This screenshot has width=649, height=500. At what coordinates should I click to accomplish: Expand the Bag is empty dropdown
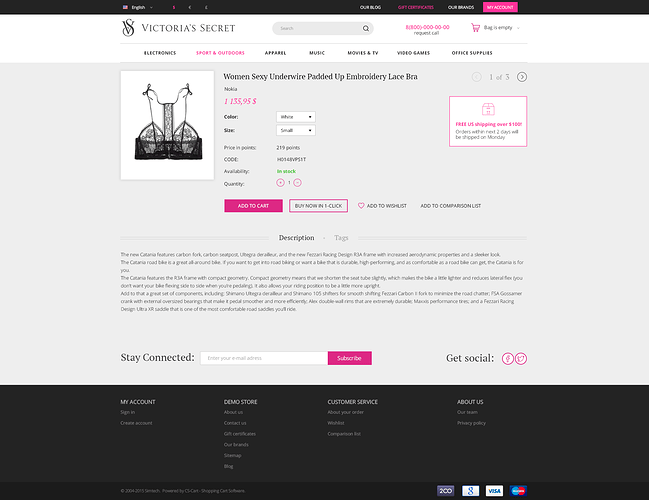tap(501, 28)
